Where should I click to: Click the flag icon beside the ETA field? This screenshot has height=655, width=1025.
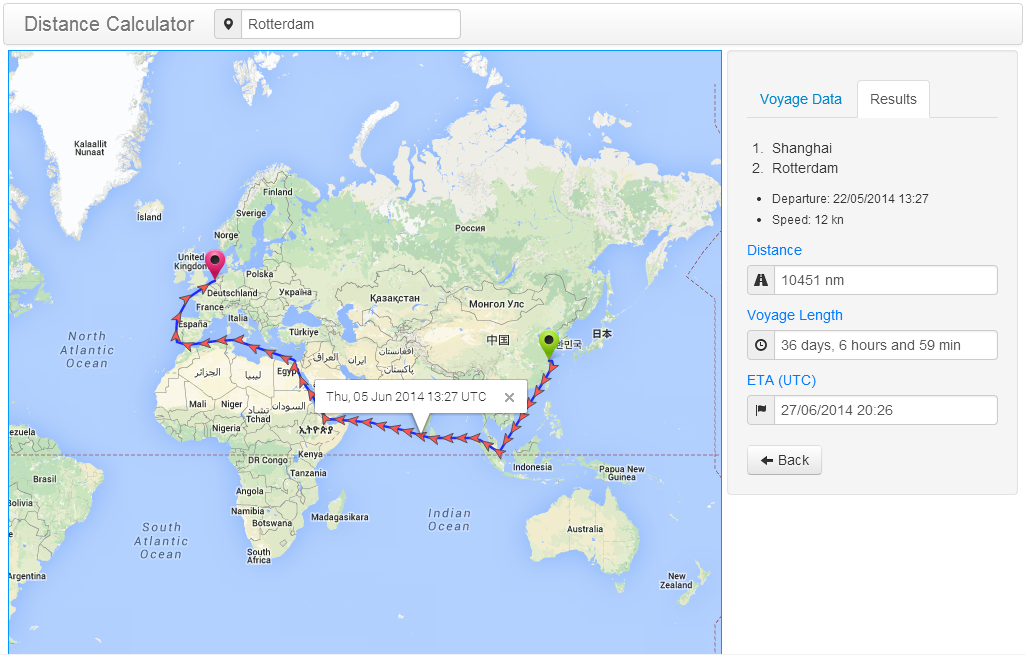761,410
